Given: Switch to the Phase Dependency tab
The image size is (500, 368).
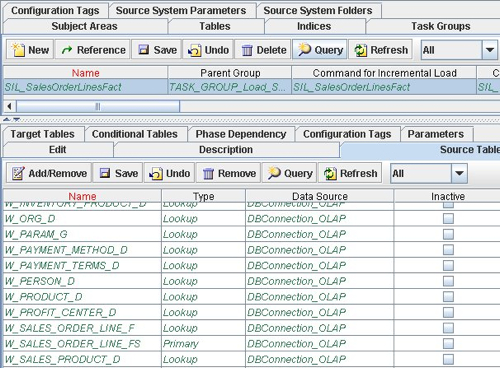Looking at the screenshot, I should [x=241, y=134].
